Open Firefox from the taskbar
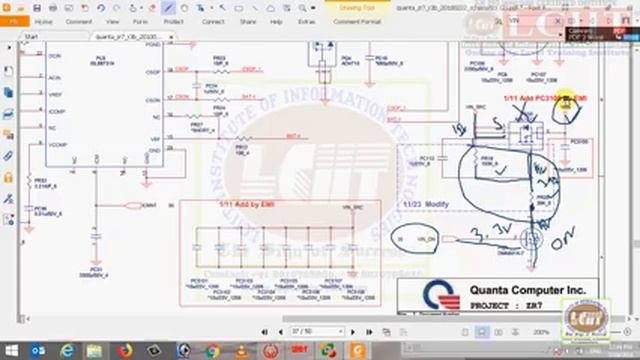The height and width of the screenshot is (360, 640). coord(125,351)
